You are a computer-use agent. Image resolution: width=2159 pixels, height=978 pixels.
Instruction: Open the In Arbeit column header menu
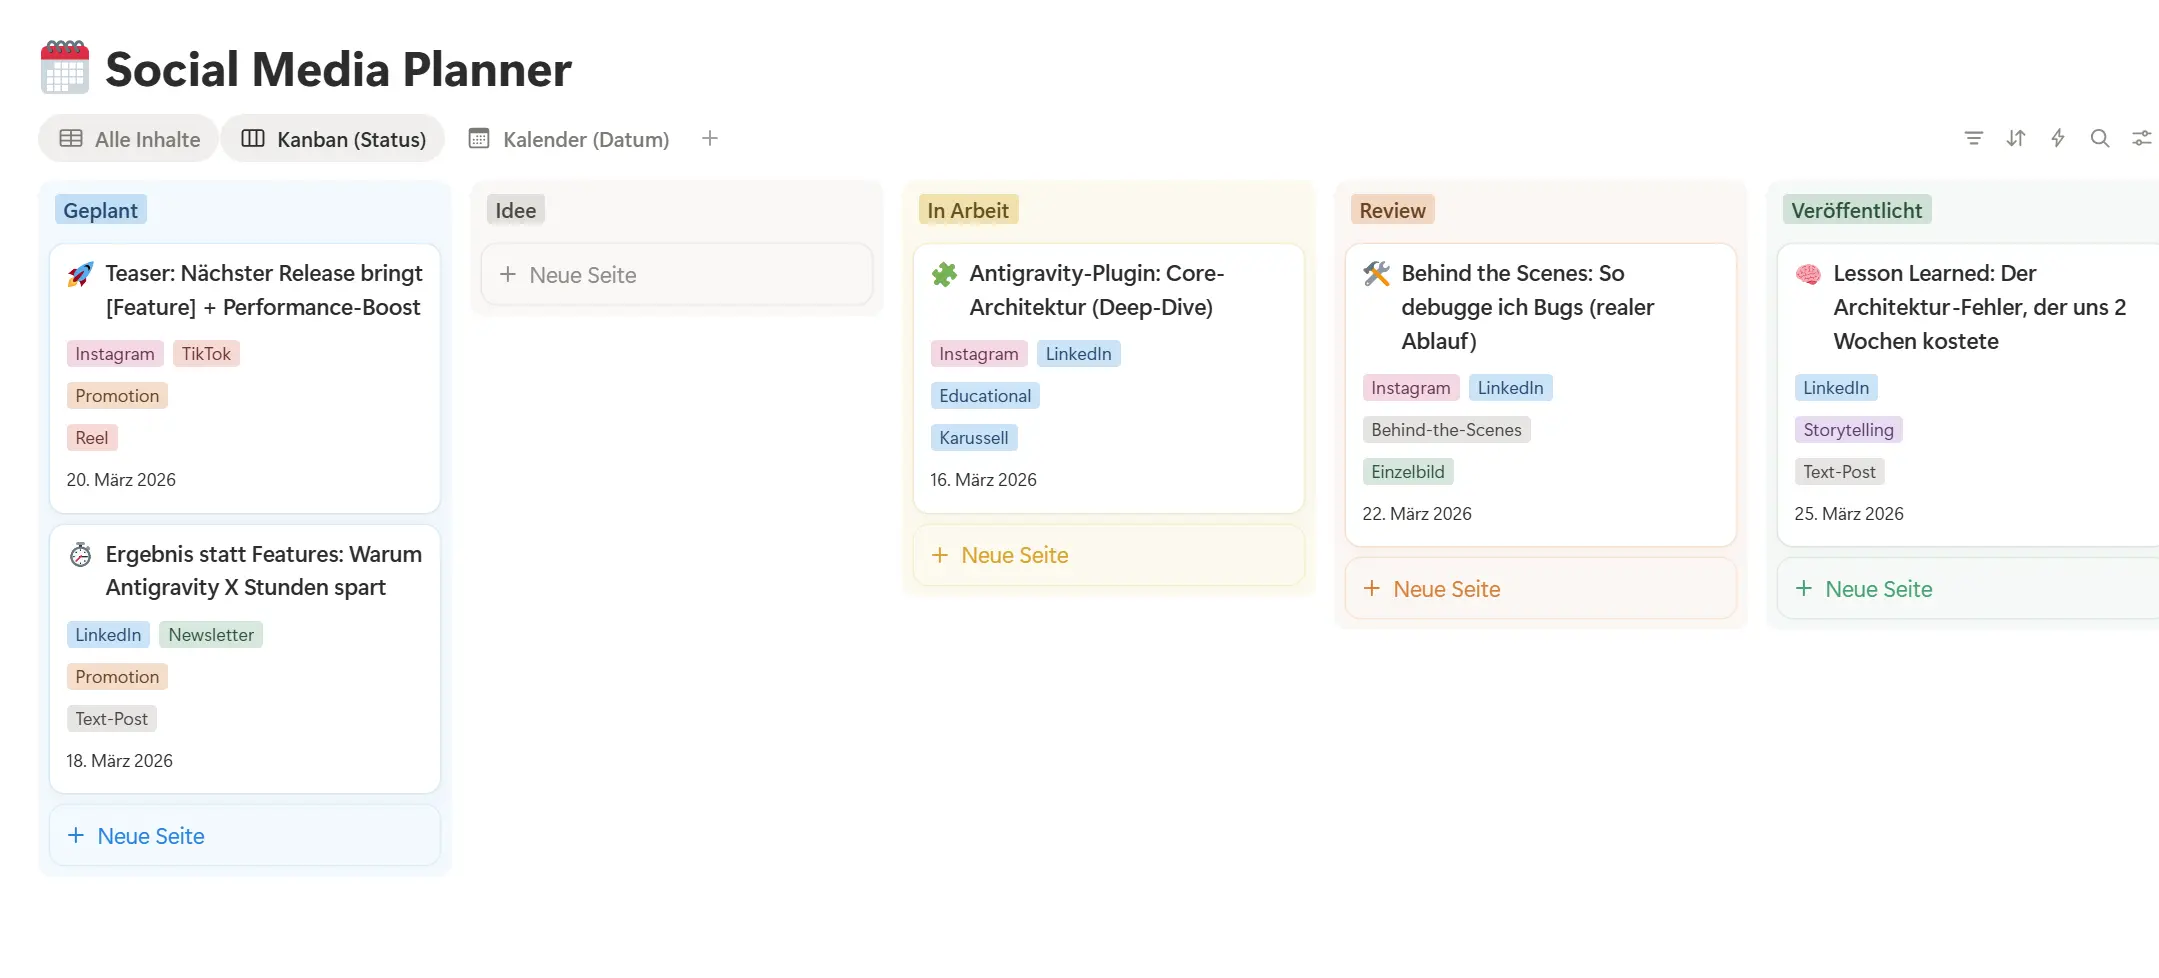tap(968, 210)
